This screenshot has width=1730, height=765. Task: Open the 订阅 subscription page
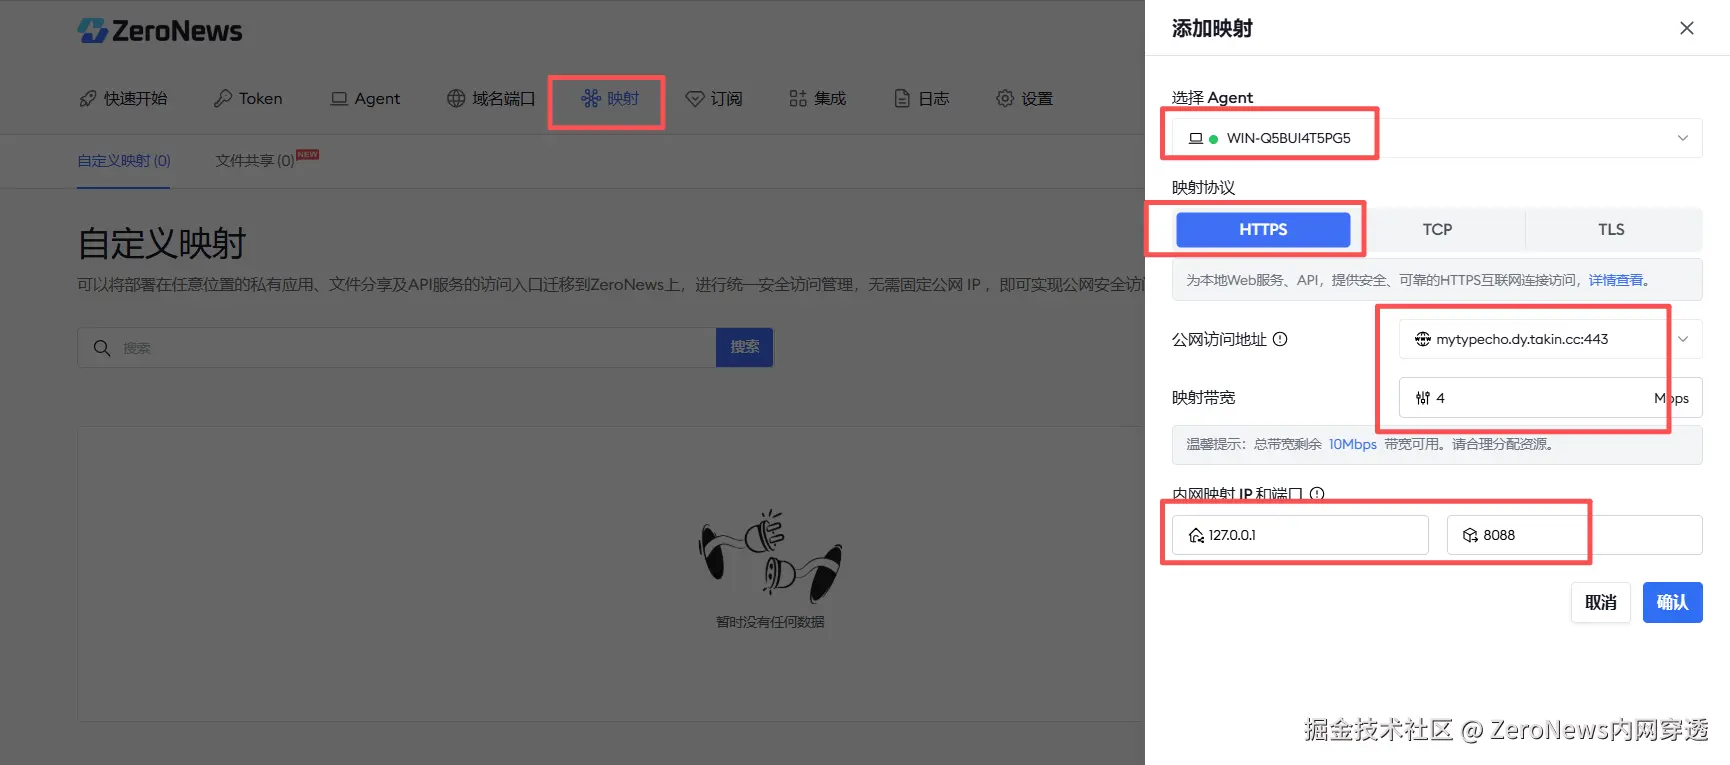(714, 98)
